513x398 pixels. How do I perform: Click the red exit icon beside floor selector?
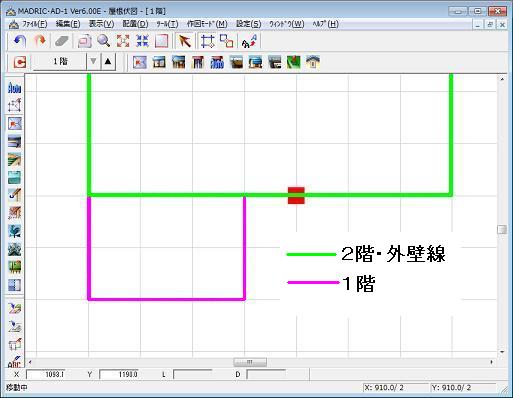tap(20, 62)
